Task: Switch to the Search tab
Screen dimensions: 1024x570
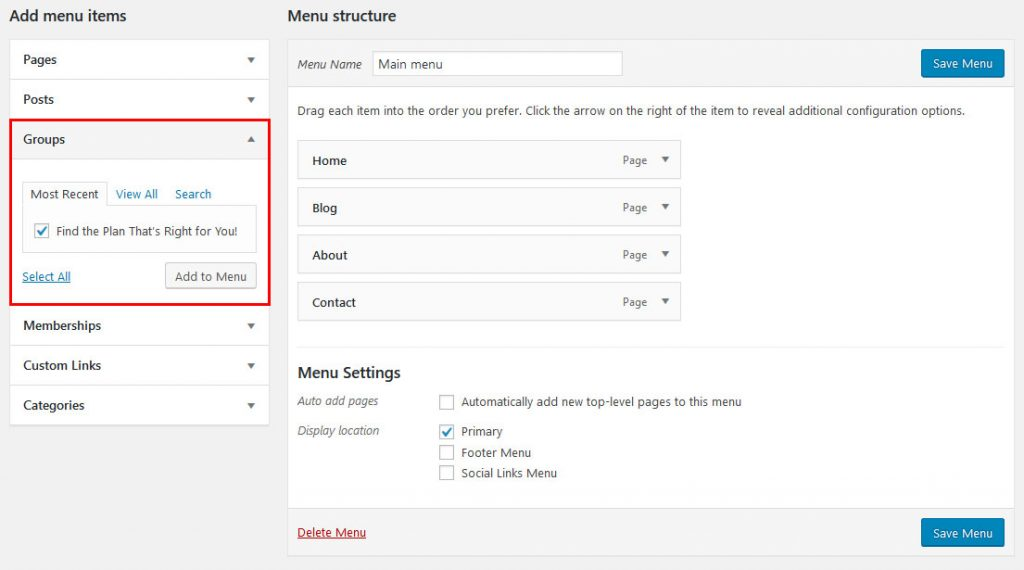Action: coord(193,194)
